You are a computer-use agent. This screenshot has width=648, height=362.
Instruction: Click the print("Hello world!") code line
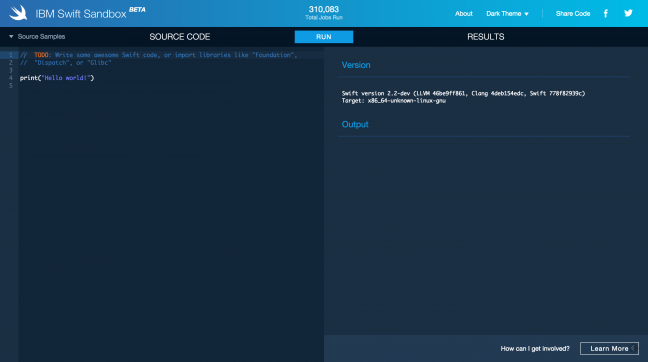(57, 78)
